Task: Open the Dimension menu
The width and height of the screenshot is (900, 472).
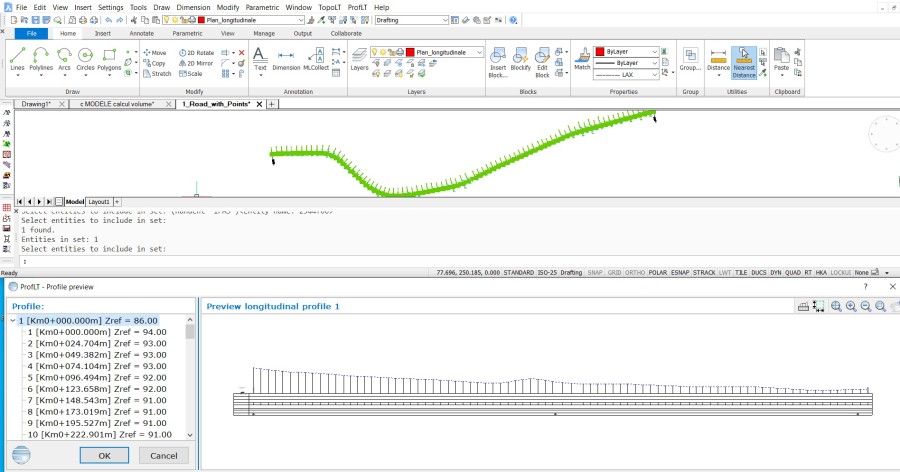Action: [x=193, y=7]
